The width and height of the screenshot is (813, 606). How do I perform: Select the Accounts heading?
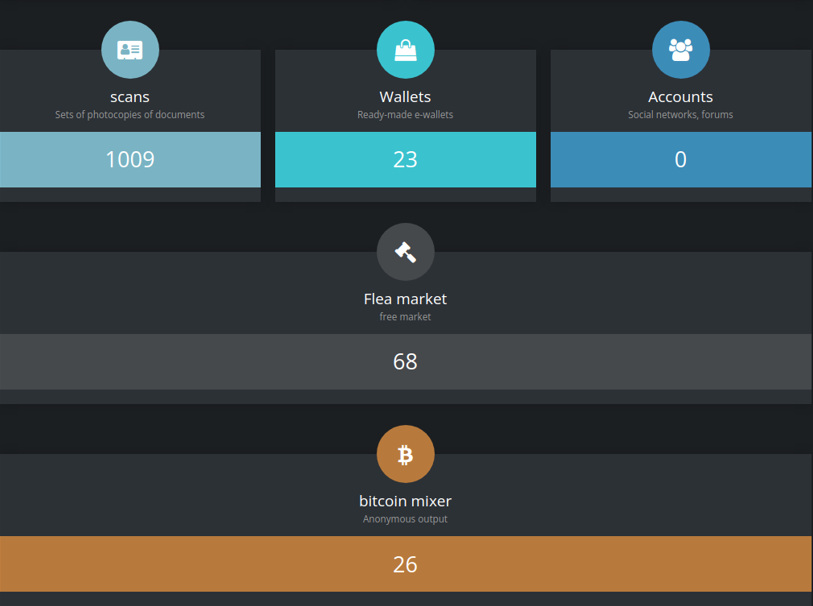point(680,97)
